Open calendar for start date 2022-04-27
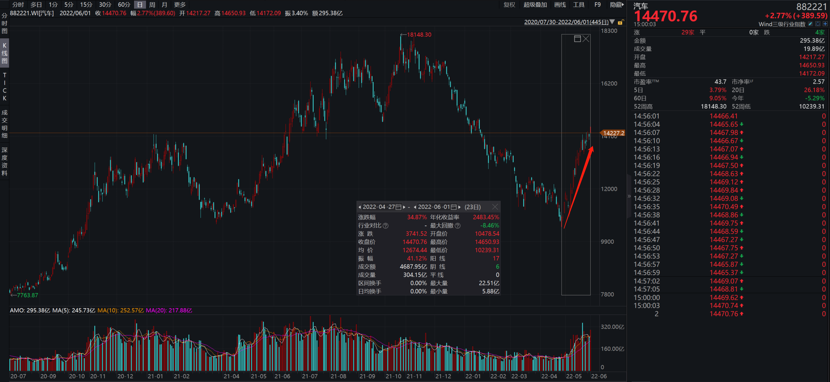Screen dimensions: 830x382 click(x=398, y=207)
